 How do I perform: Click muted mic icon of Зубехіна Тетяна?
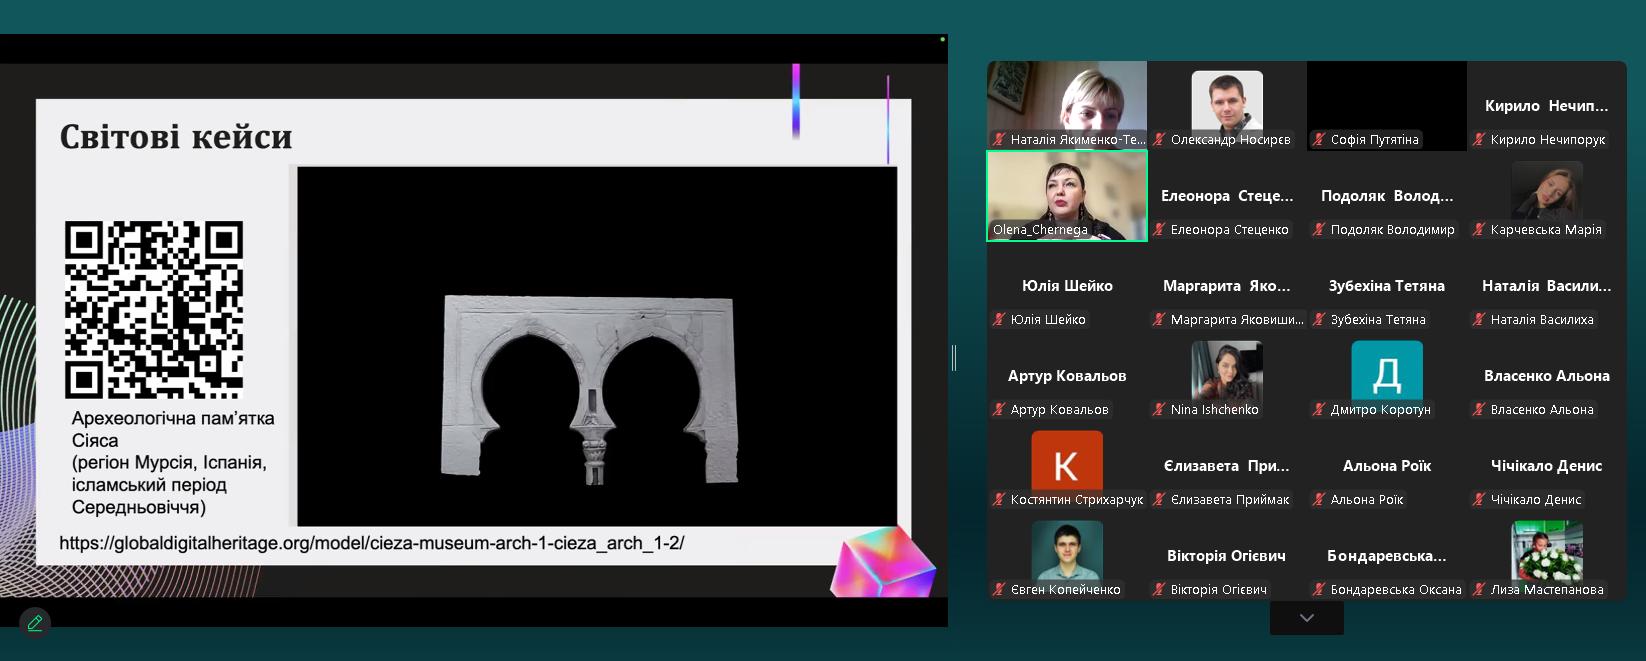pyautogui.click(x=1319, y=320)
